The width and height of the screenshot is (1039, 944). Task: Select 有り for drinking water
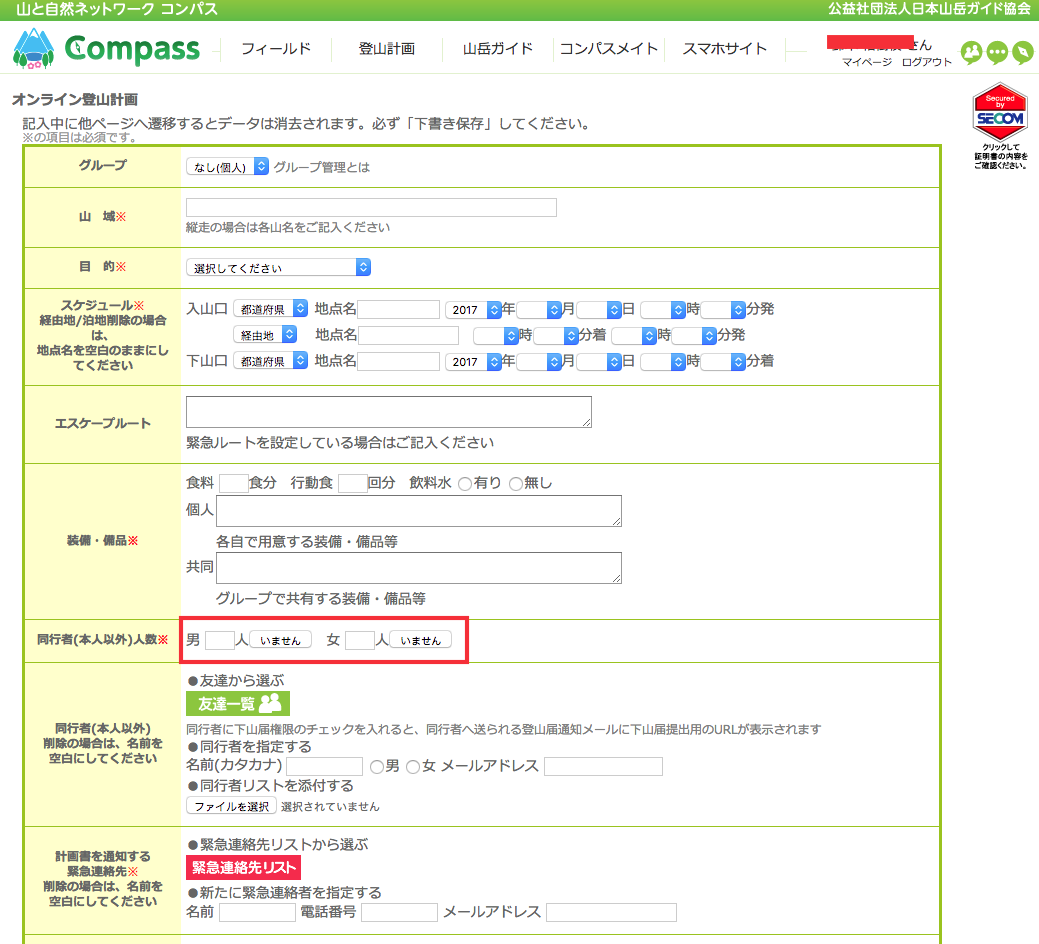pyautogui.click(x=465, y=484)
